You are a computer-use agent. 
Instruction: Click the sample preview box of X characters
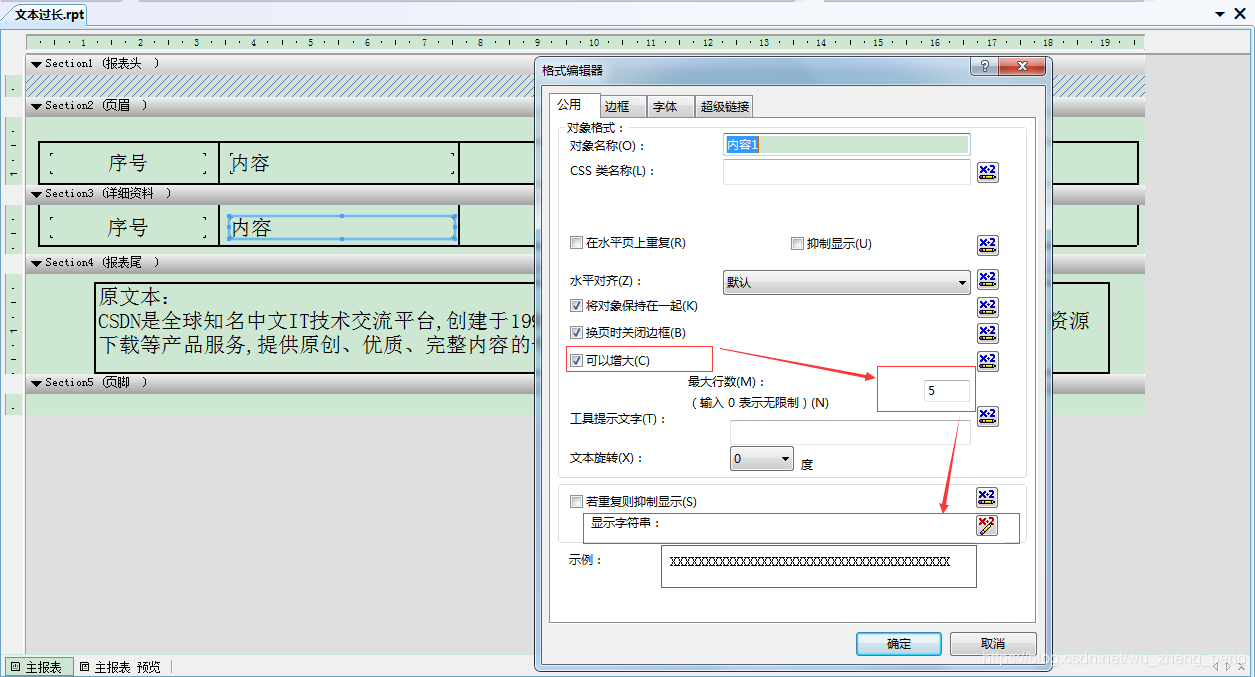tap(818, 566)
